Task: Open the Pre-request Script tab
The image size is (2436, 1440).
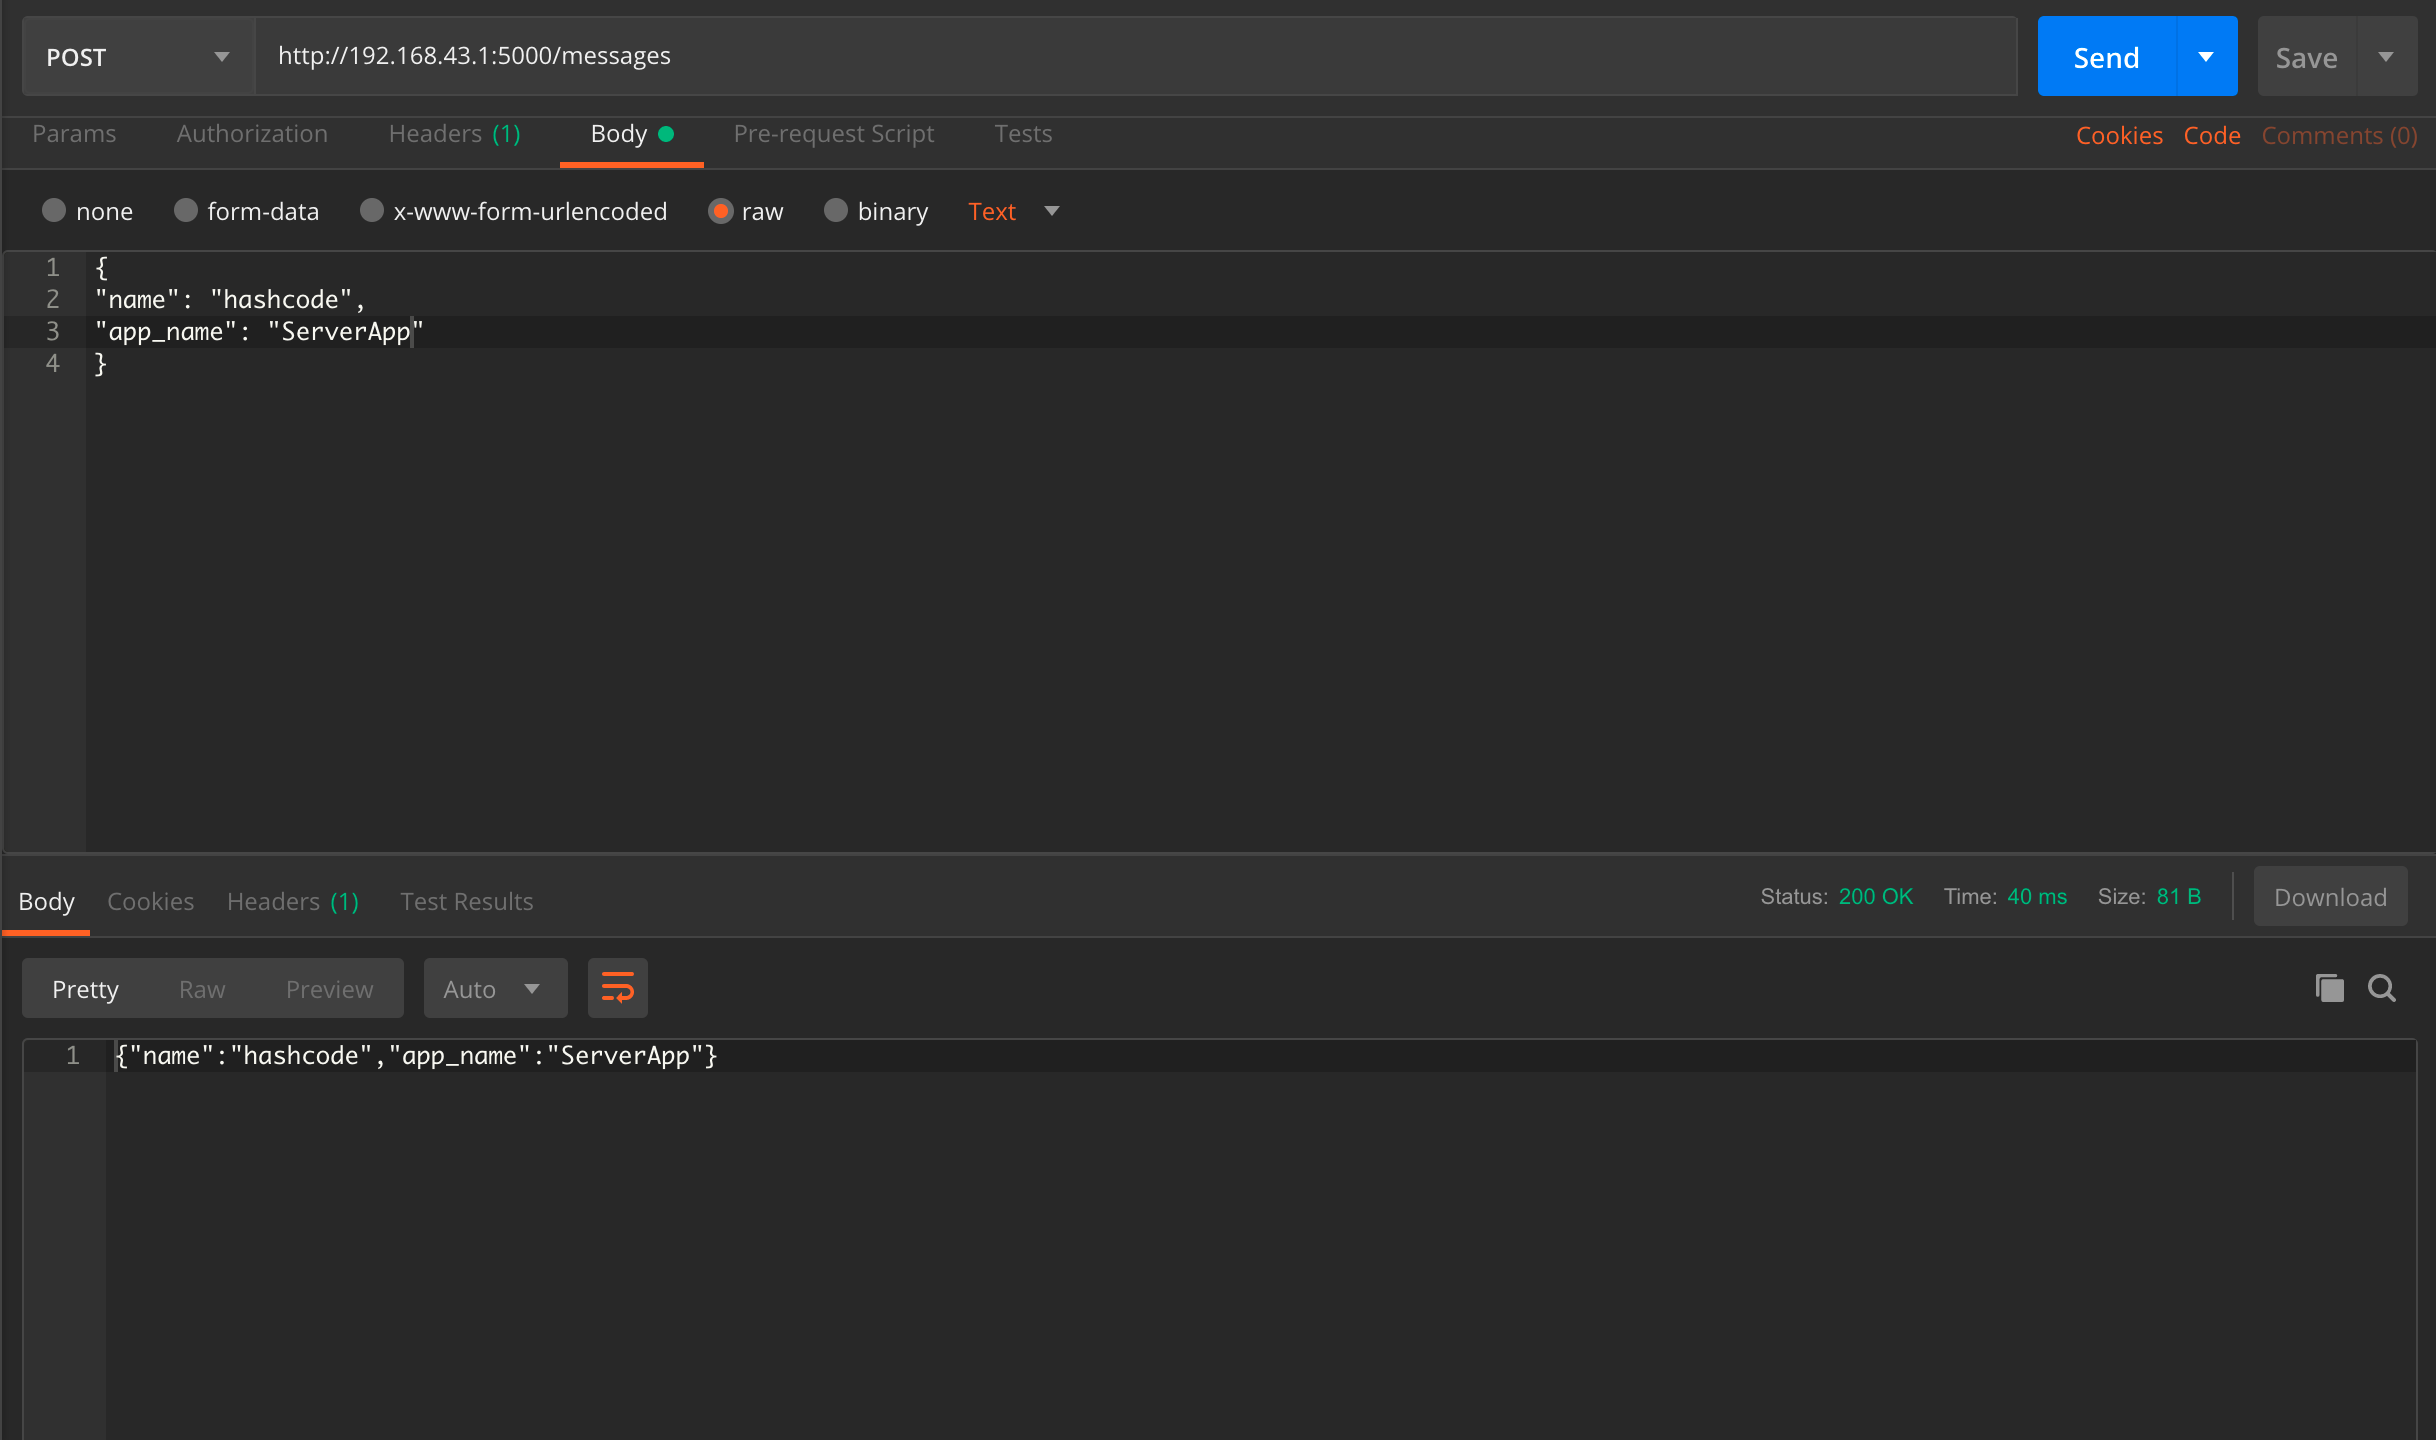Action: point(833,134)
